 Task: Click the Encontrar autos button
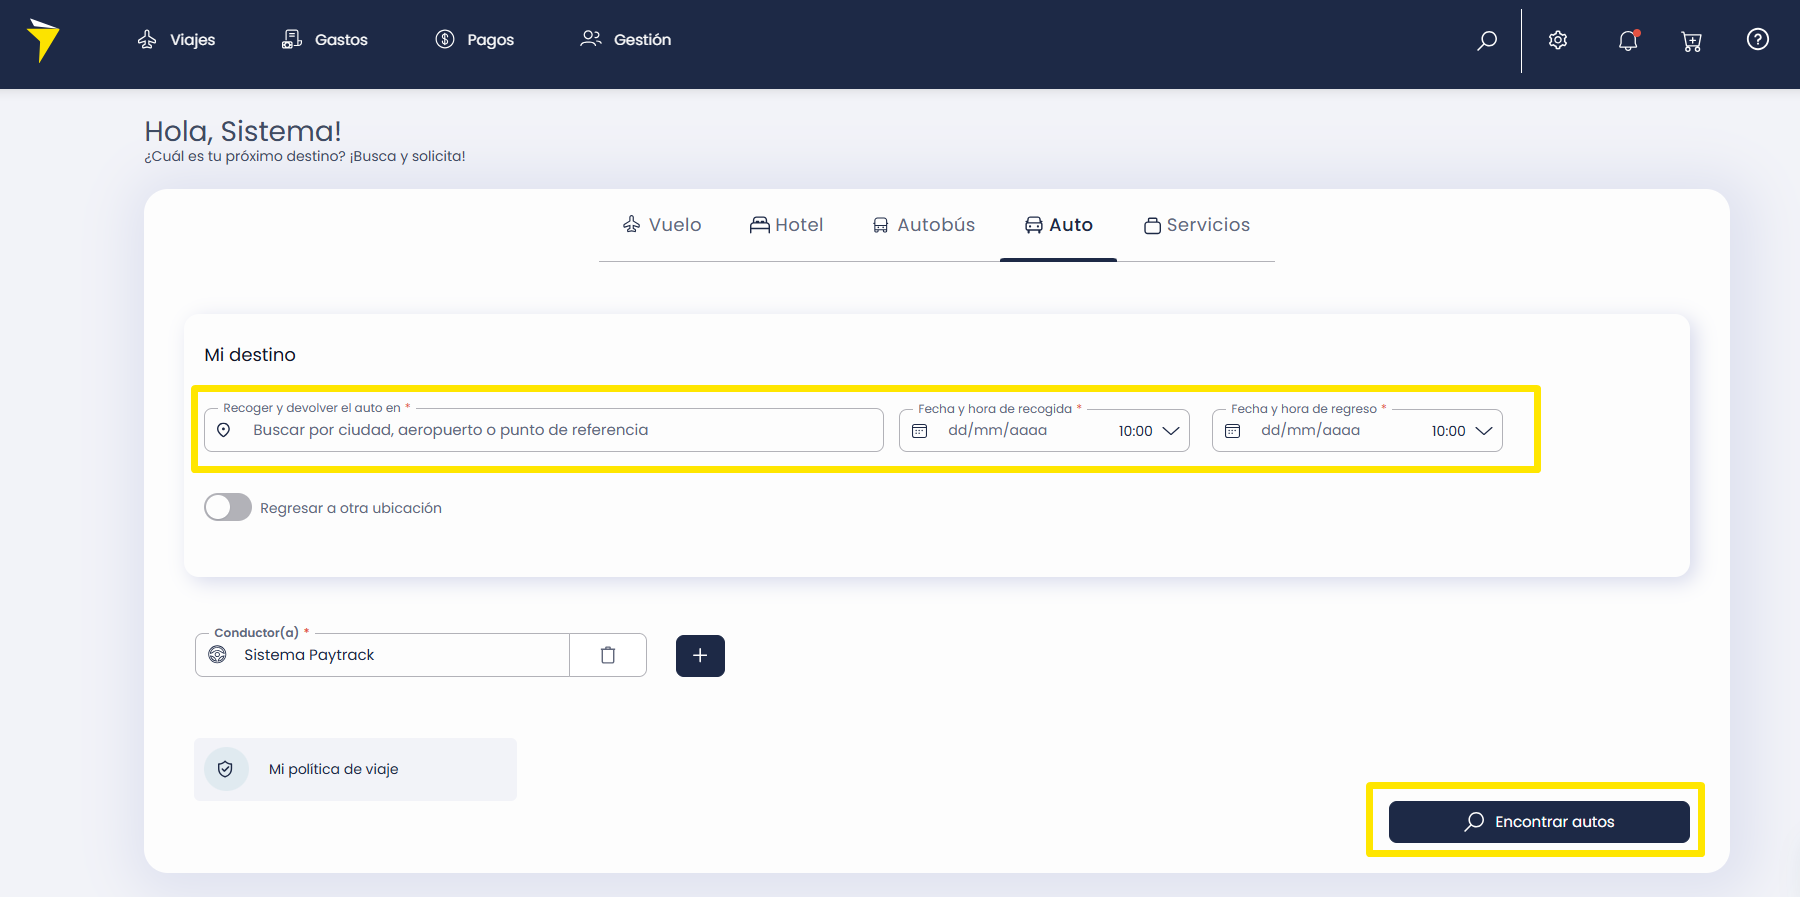[1539, 822]
